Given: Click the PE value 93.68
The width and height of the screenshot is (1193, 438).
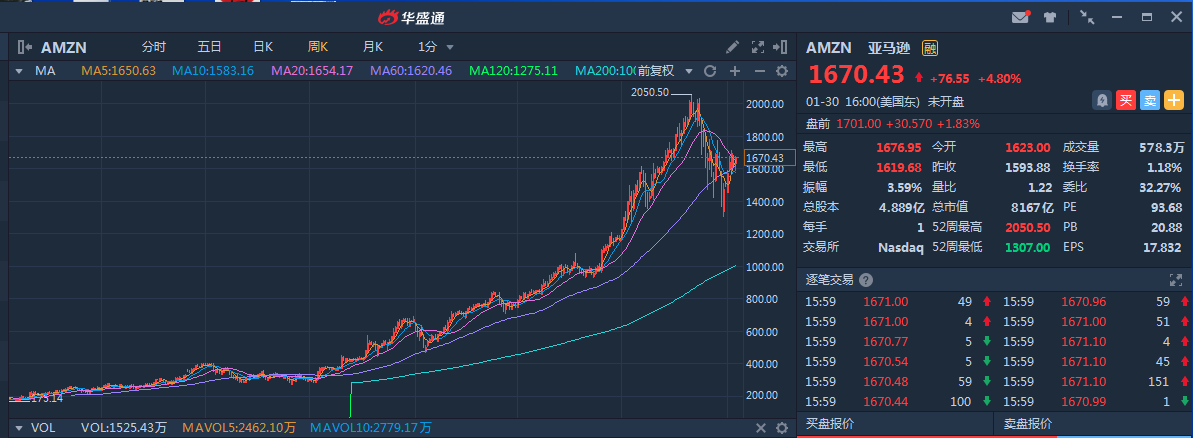Looking at the screenshot, I should (1166, 207).
